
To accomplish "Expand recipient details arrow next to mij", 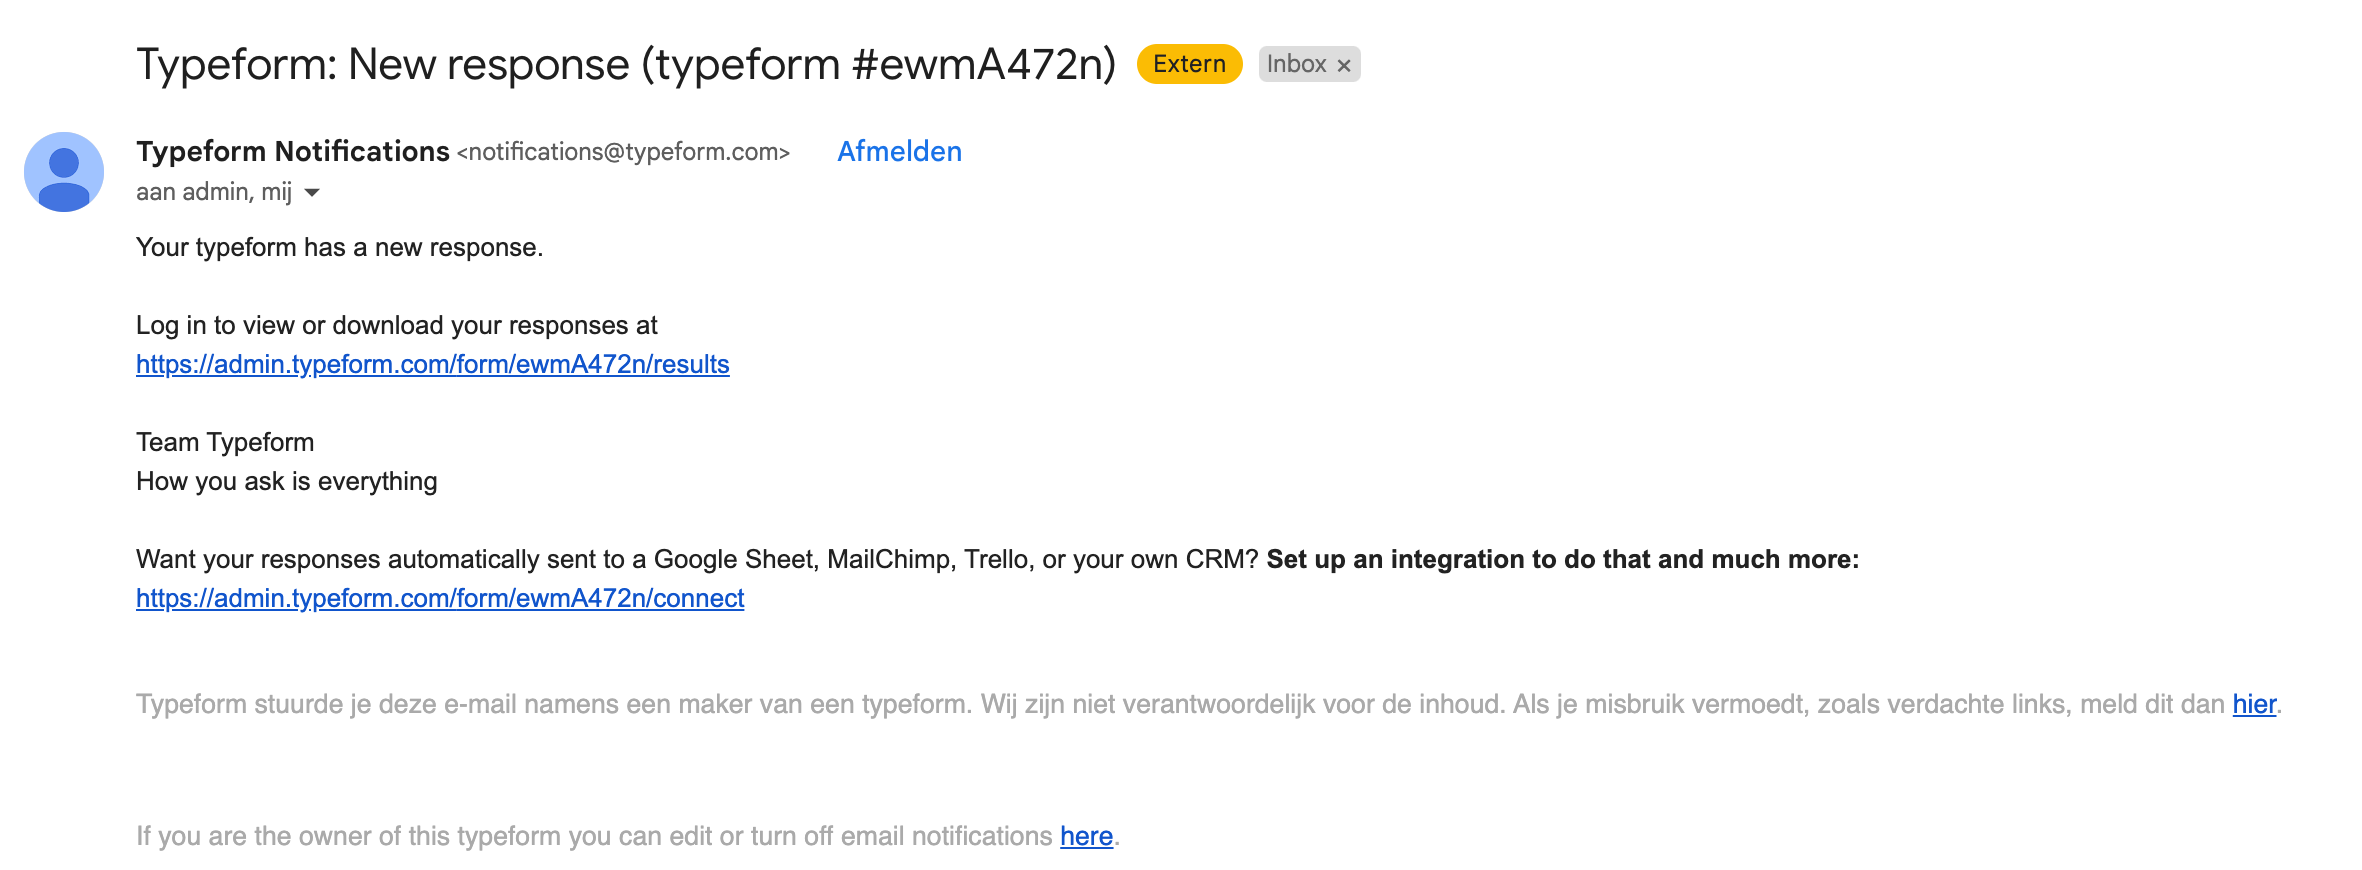I will (312, 192).
